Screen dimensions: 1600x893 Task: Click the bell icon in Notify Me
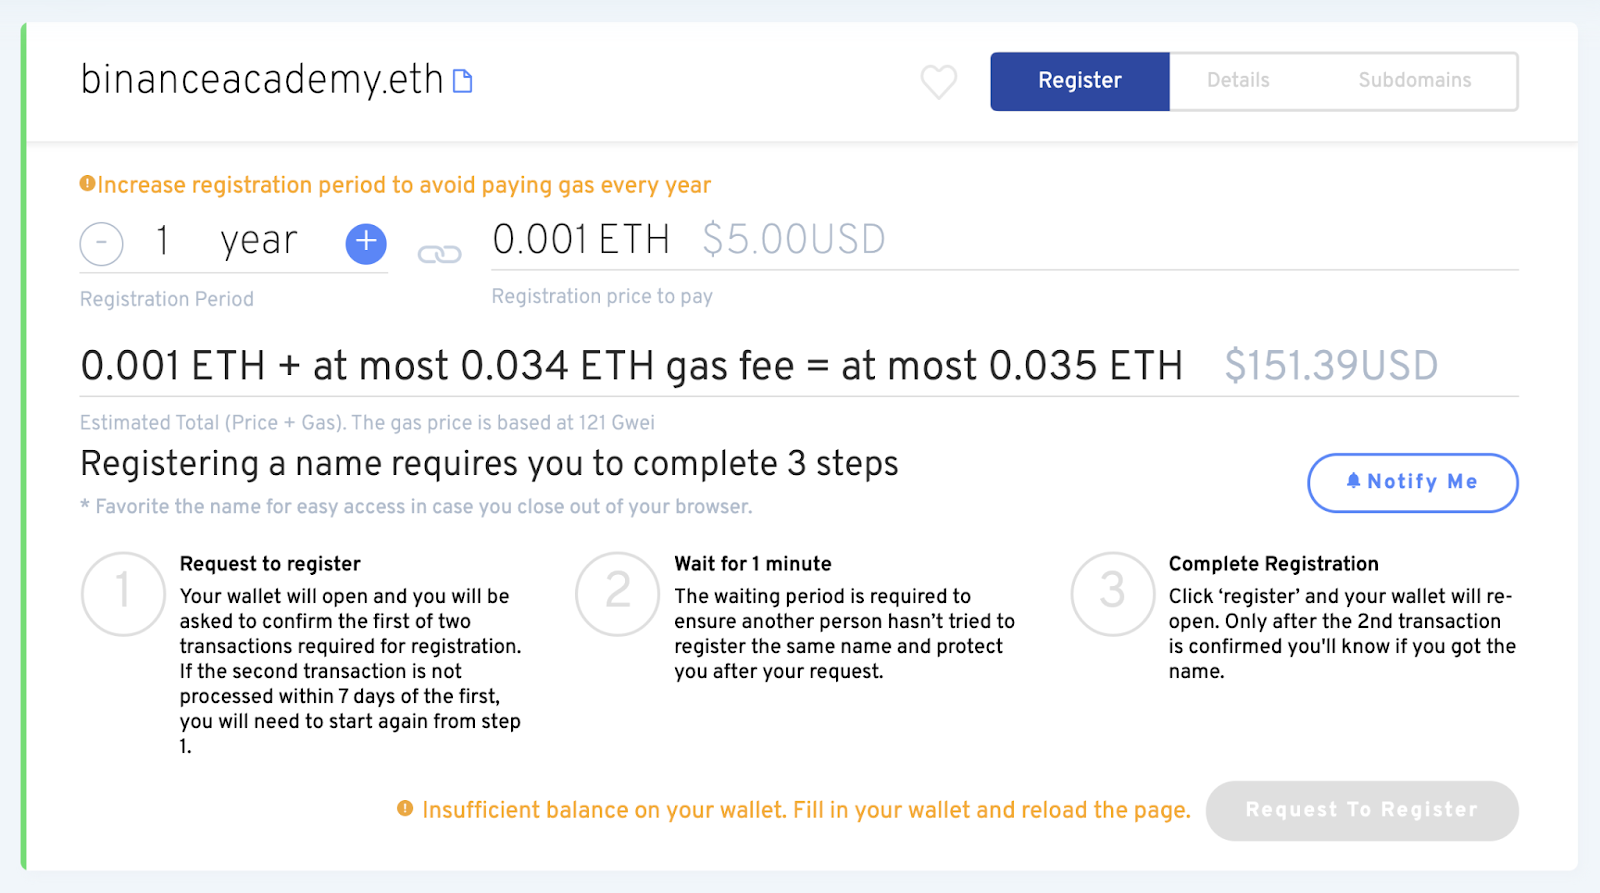pyautogui.click(x=1353, y=481)
